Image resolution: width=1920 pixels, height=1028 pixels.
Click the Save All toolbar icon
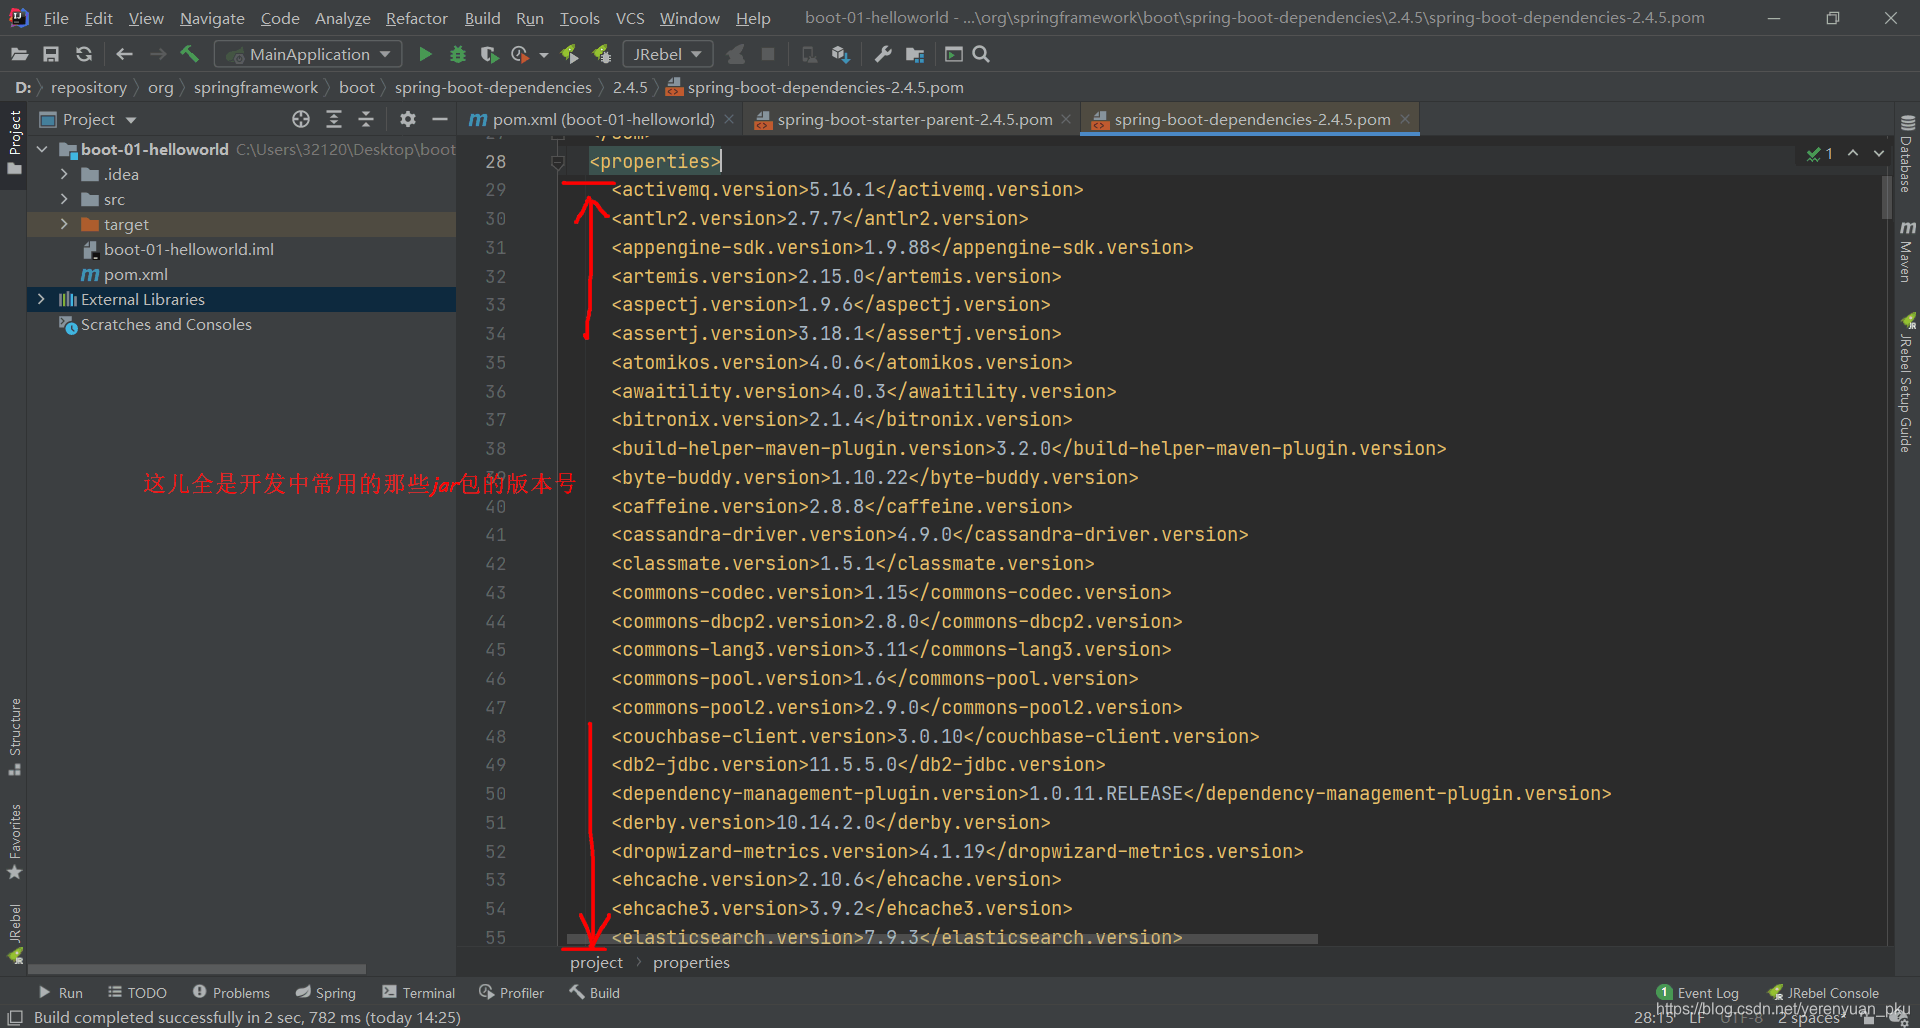click(x=51, y=54)
